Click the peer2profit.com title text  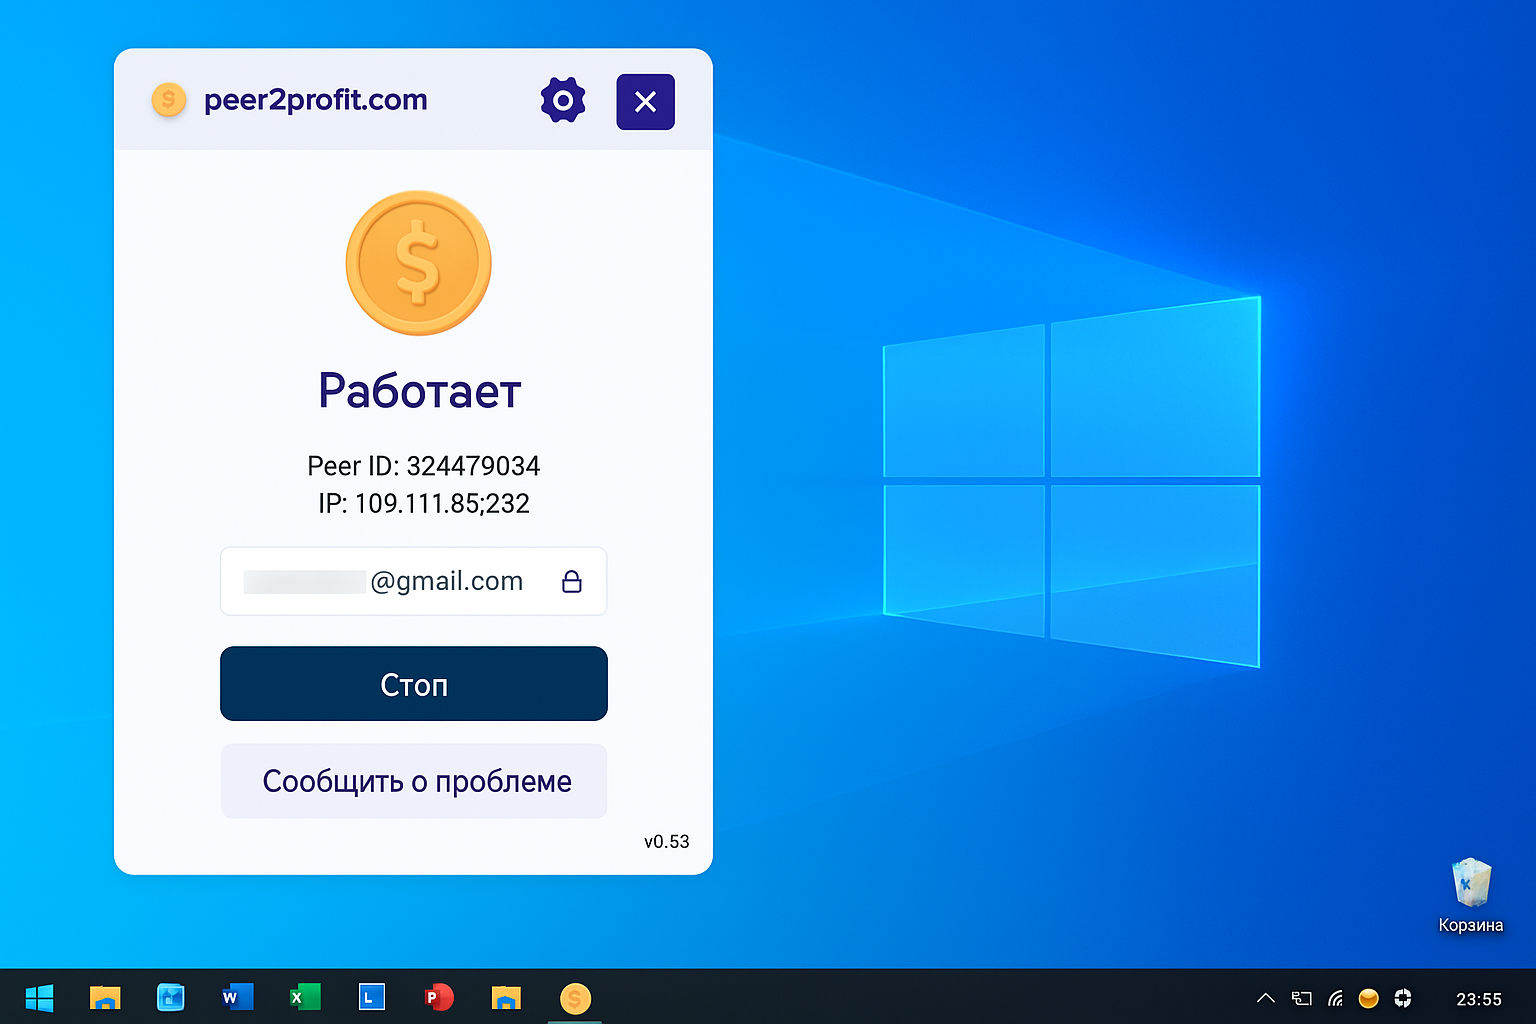tap(316, 100)
